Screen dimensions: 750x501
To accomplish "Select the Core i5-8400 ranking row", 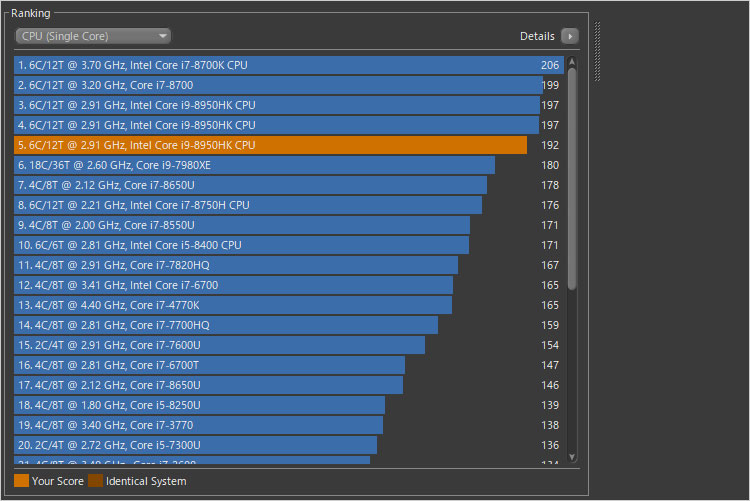I will click(x=240, y=245).
